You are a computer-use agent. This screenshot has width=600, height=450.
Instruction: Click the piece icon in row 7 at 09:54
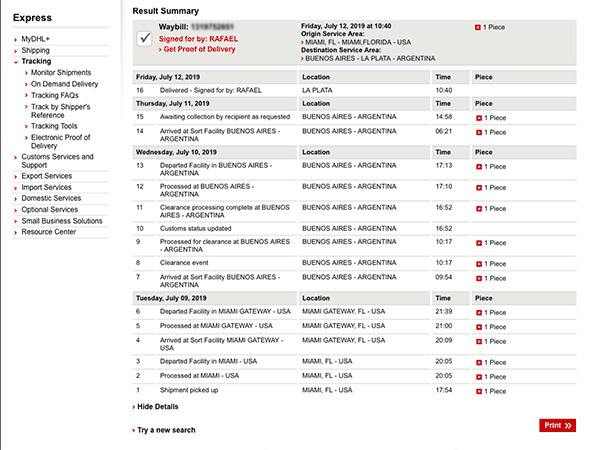pyautogui.click(x=479, y=279)
